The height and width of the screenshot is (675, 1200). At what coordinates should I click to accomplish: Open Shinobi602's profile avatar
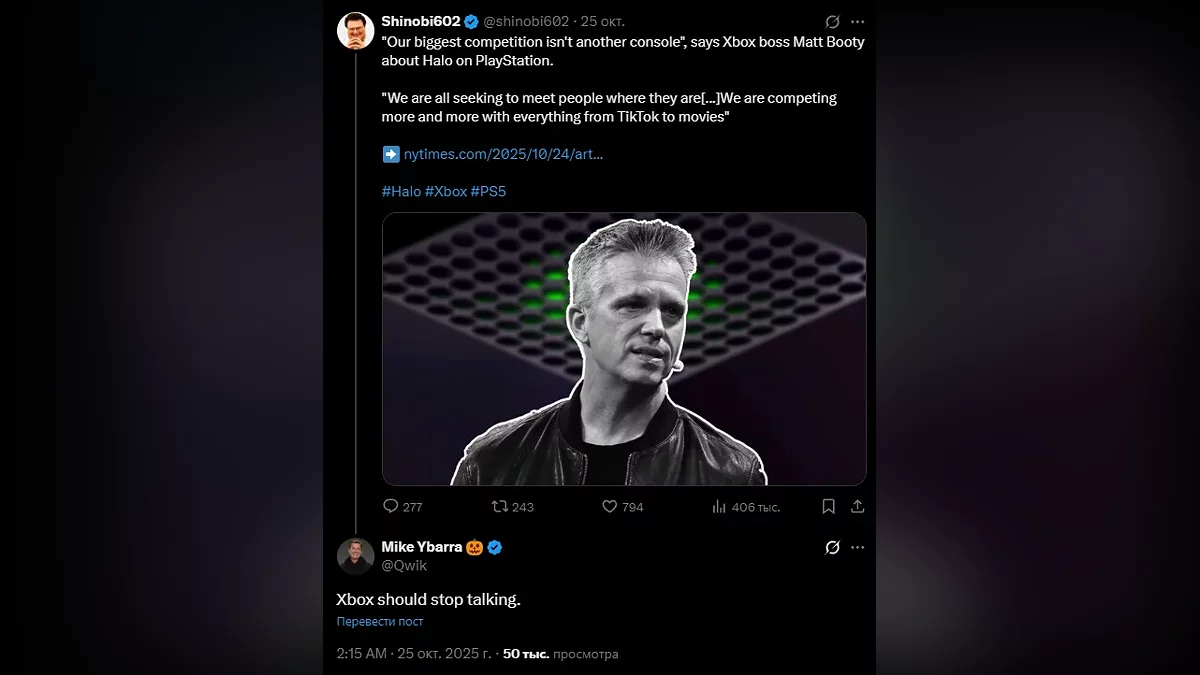click(x=356, y=31)
